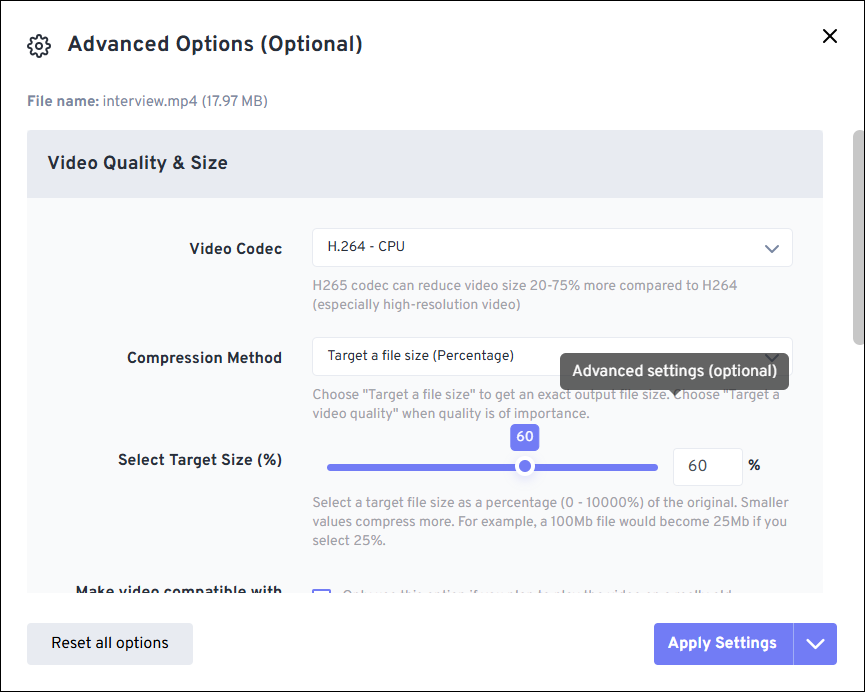Image resolution: width=865 pixels, height=692 pixels.
Task: Click the gear icon beside Advanced Options
Action: (38, 45)
